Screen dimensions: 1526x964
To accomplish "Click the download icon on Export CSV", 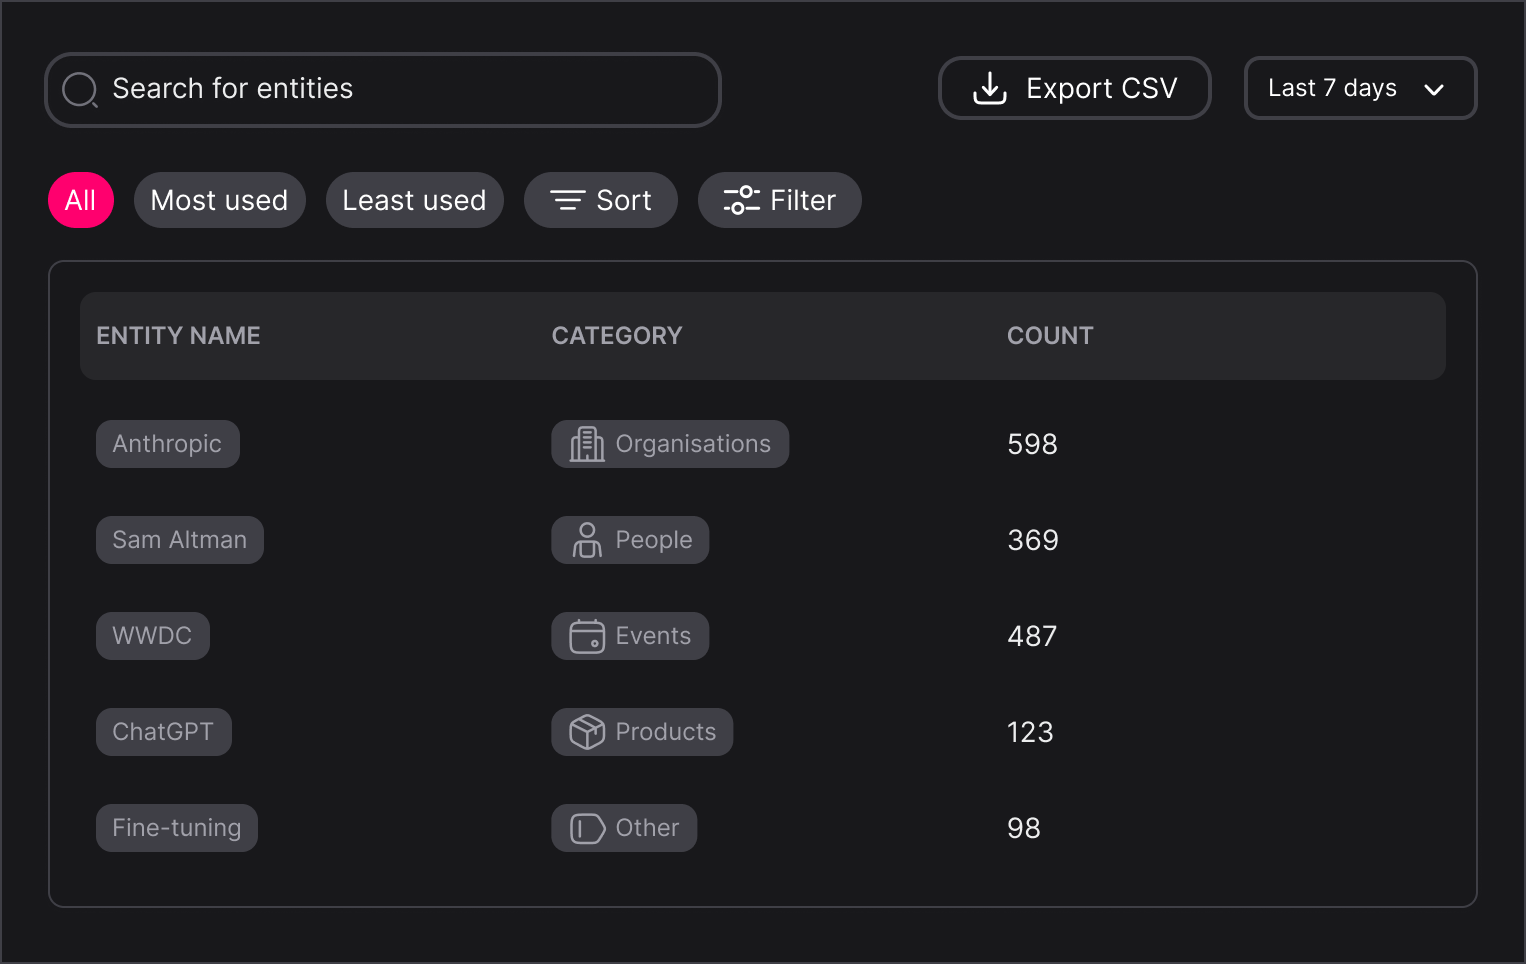I will point(990,88).
